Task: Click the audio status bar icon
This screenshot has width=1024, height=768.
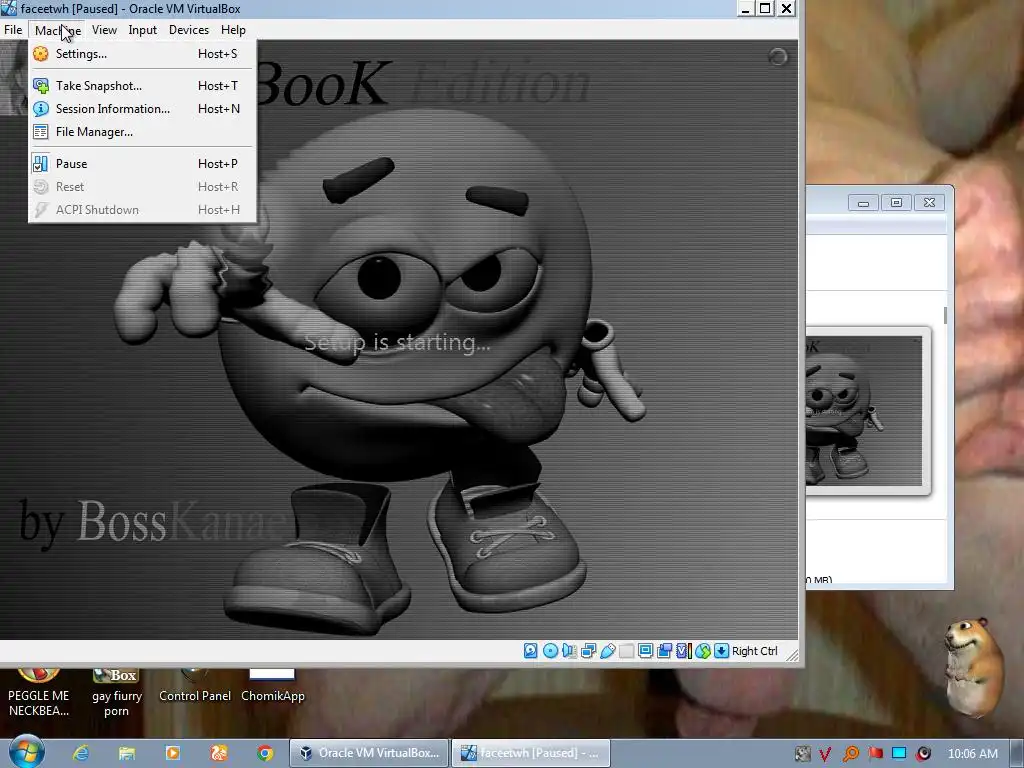Action: click(569, 650)
